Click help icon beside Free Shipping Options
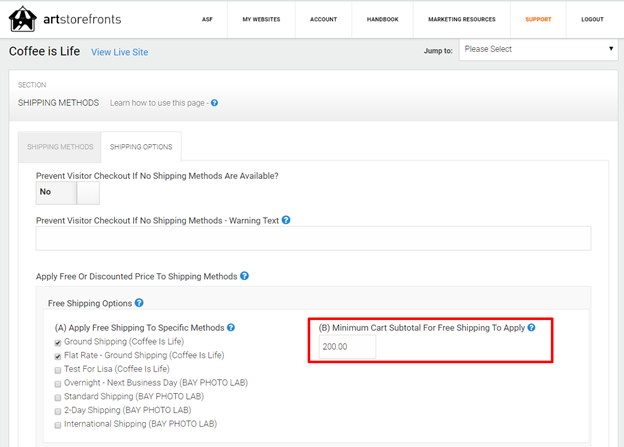The width and height of the screenshot is (624, 447). pos(139,302)
